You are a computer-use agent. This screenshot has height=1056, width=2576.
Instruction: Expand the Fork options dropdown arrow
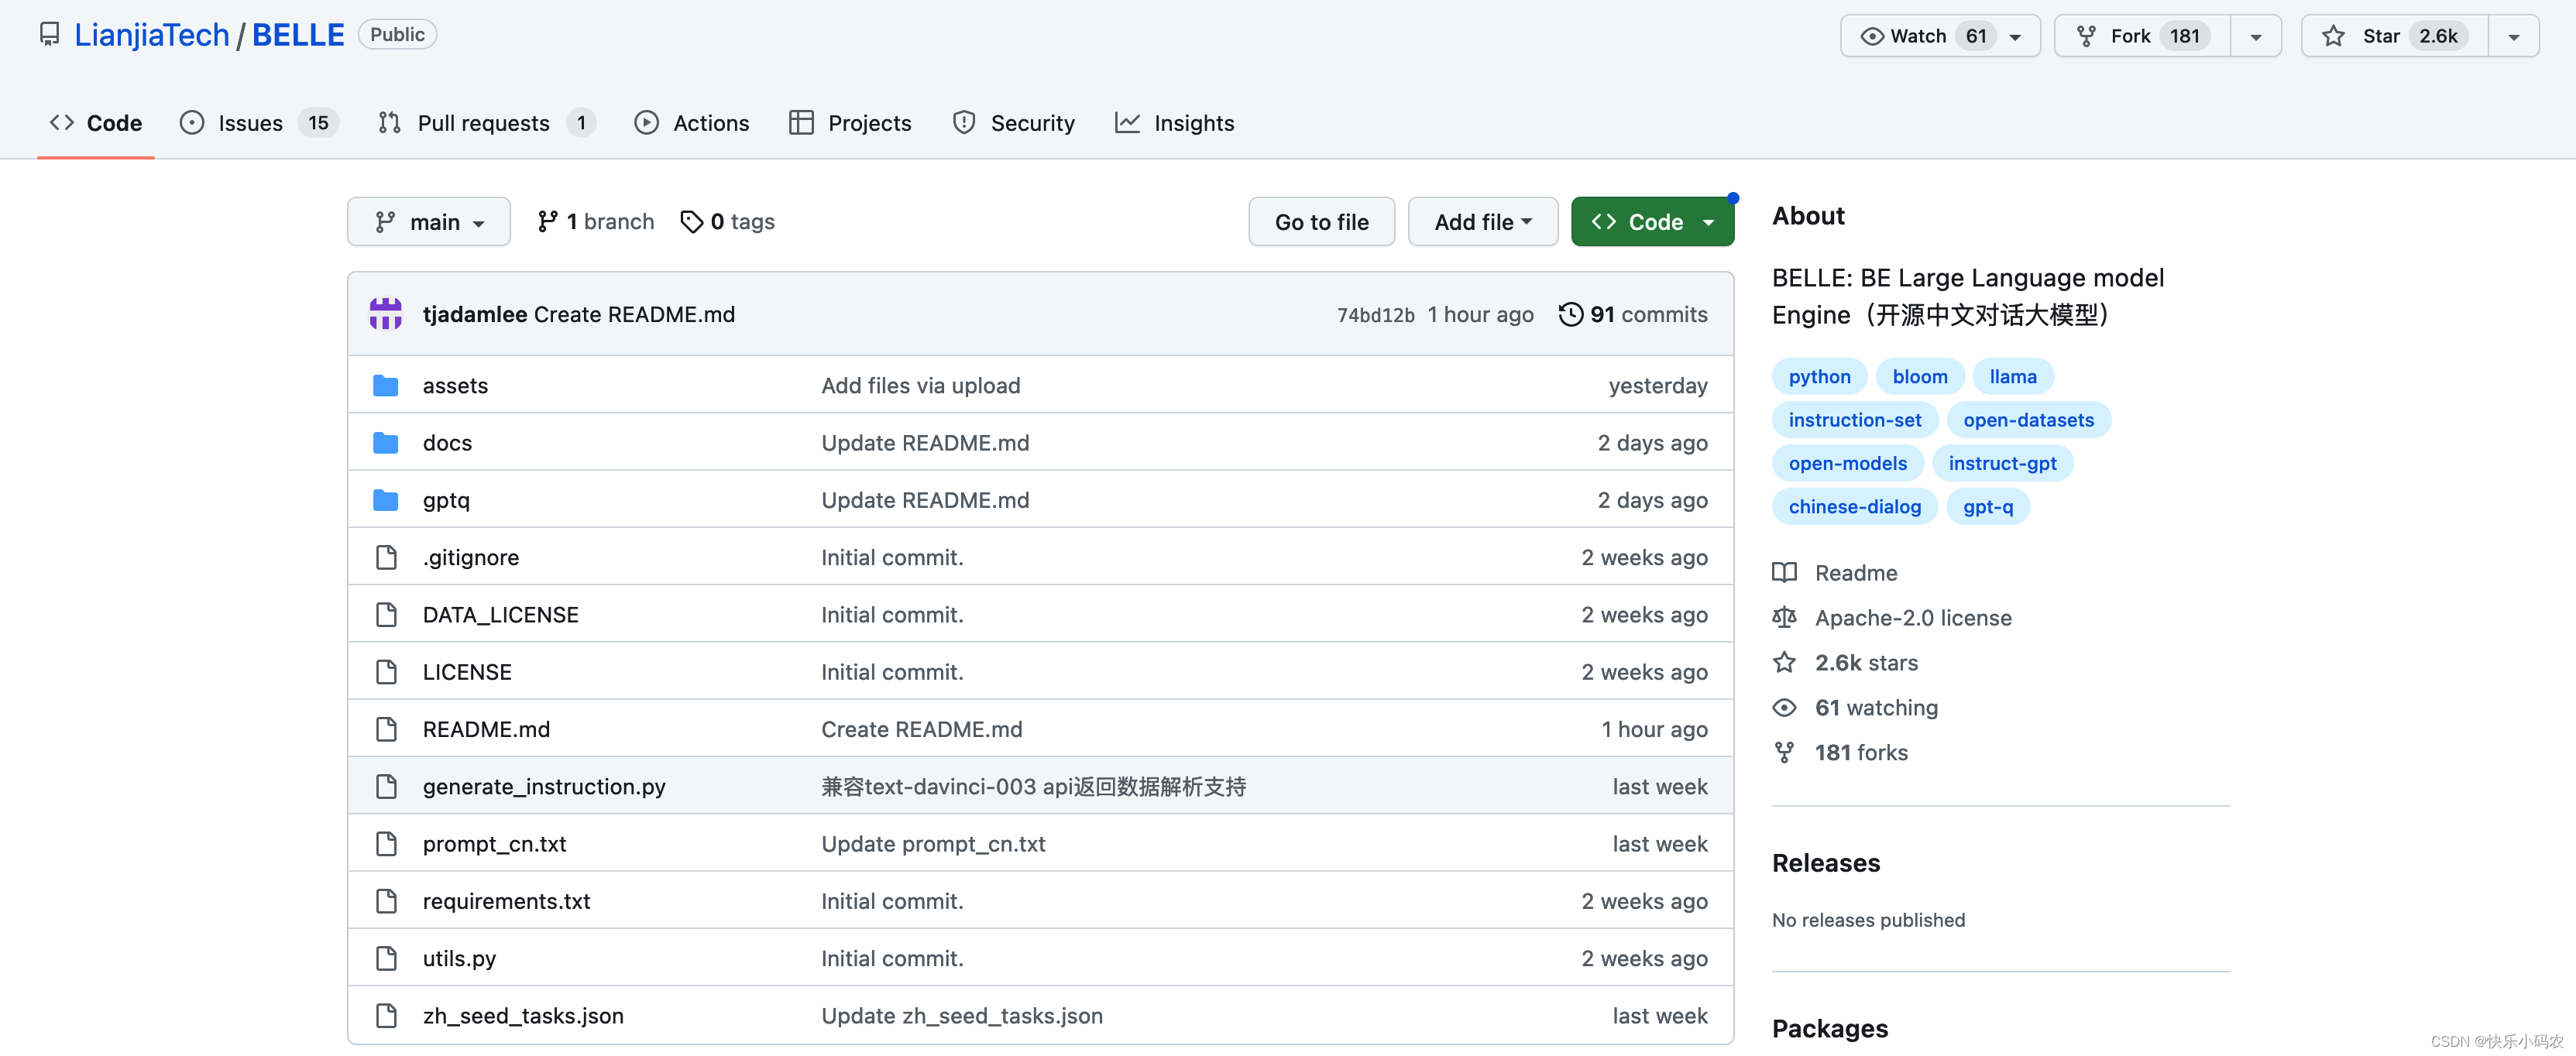pyautogui.click(x=2256, y=37)
